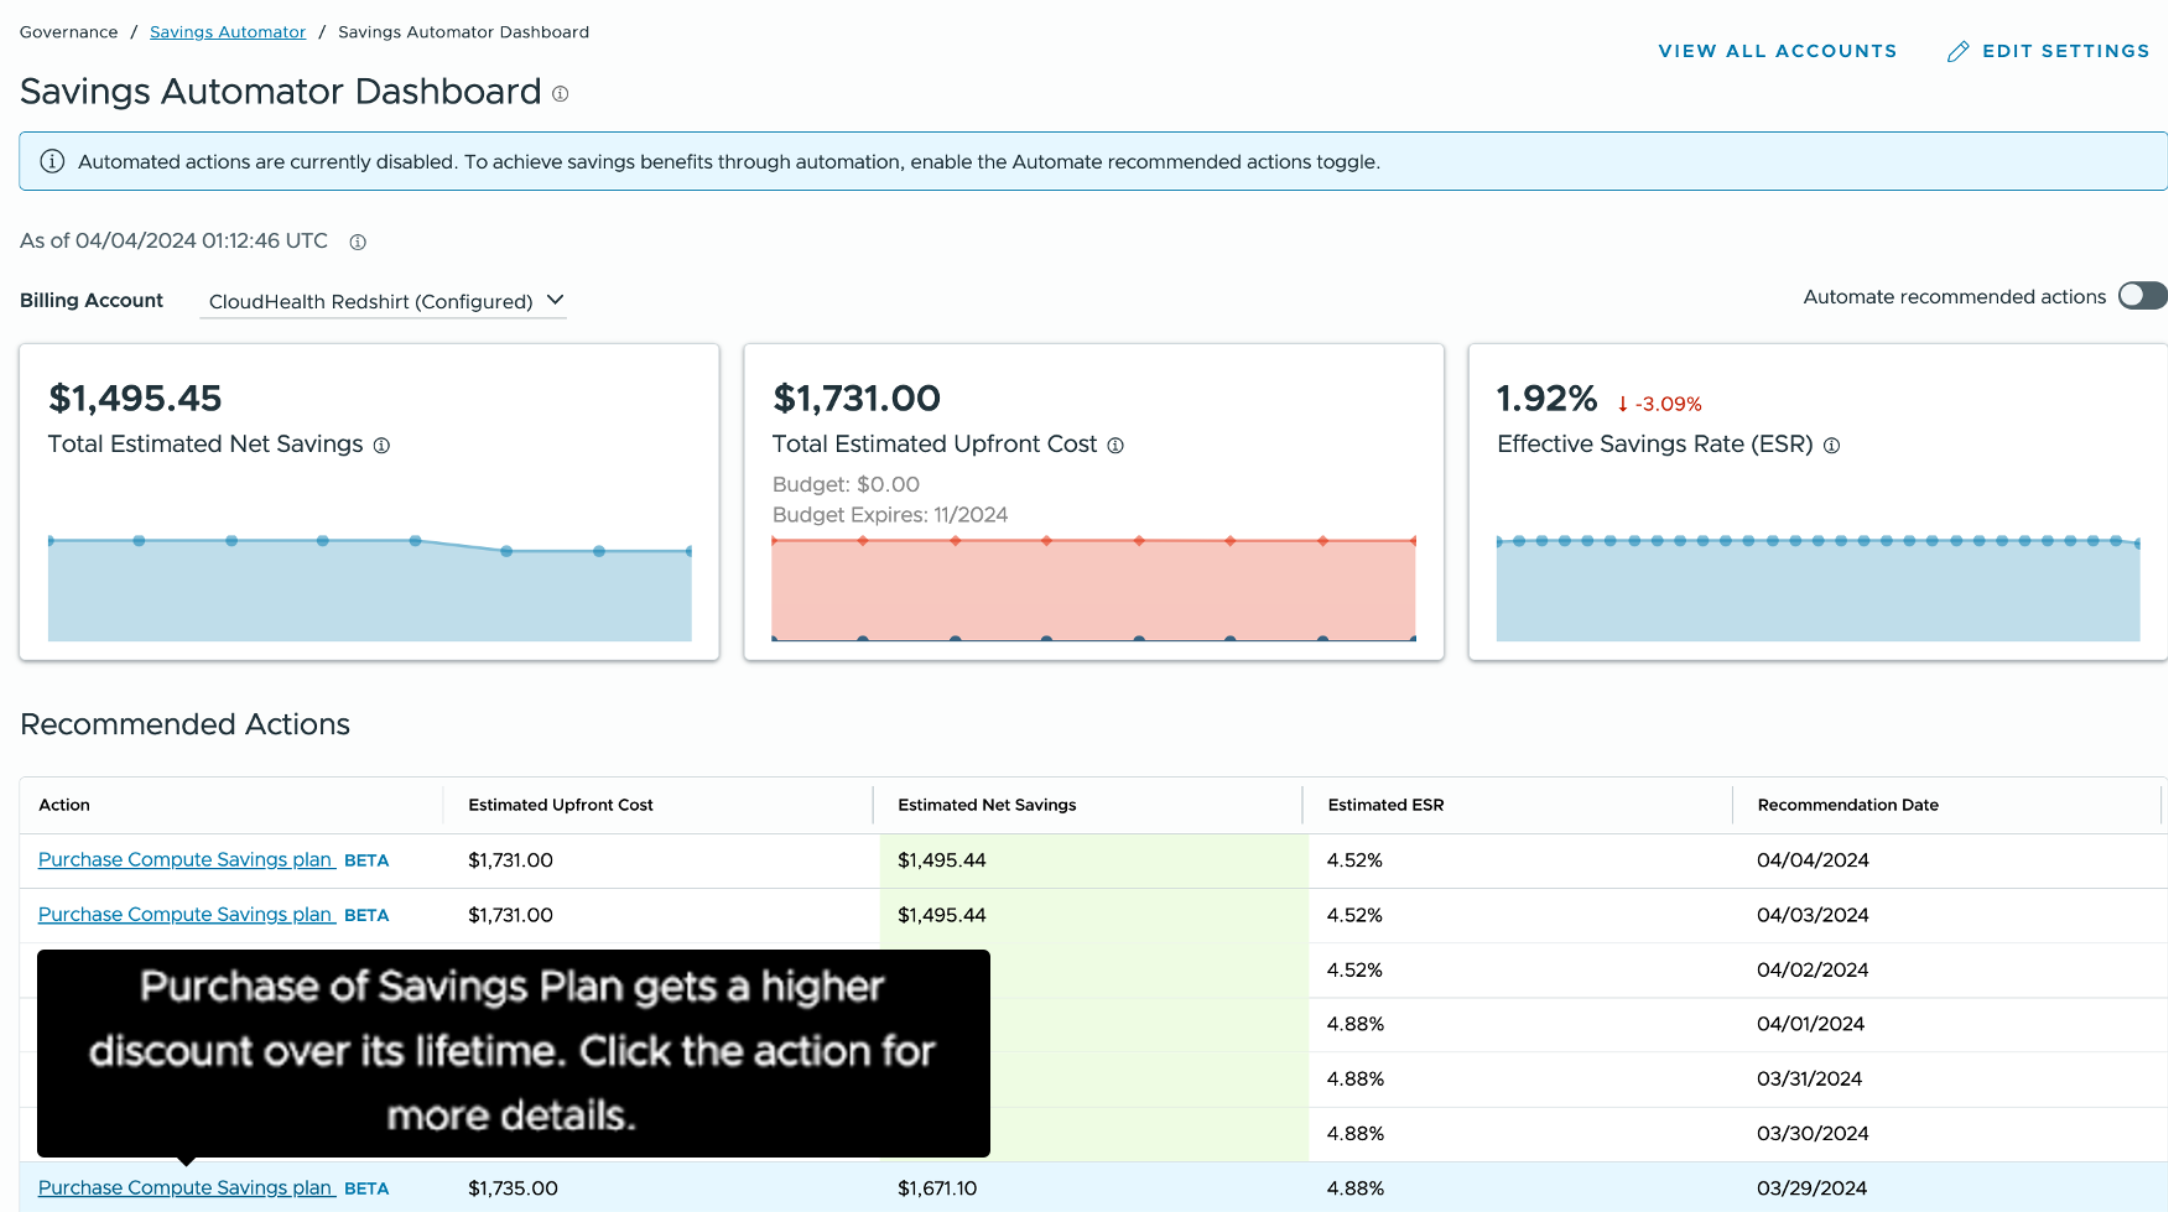Sort by the Estimated Net Savings column header
Viewport: 2168px width, 1216px height.
pyautogui.click(x=986, y=804)
